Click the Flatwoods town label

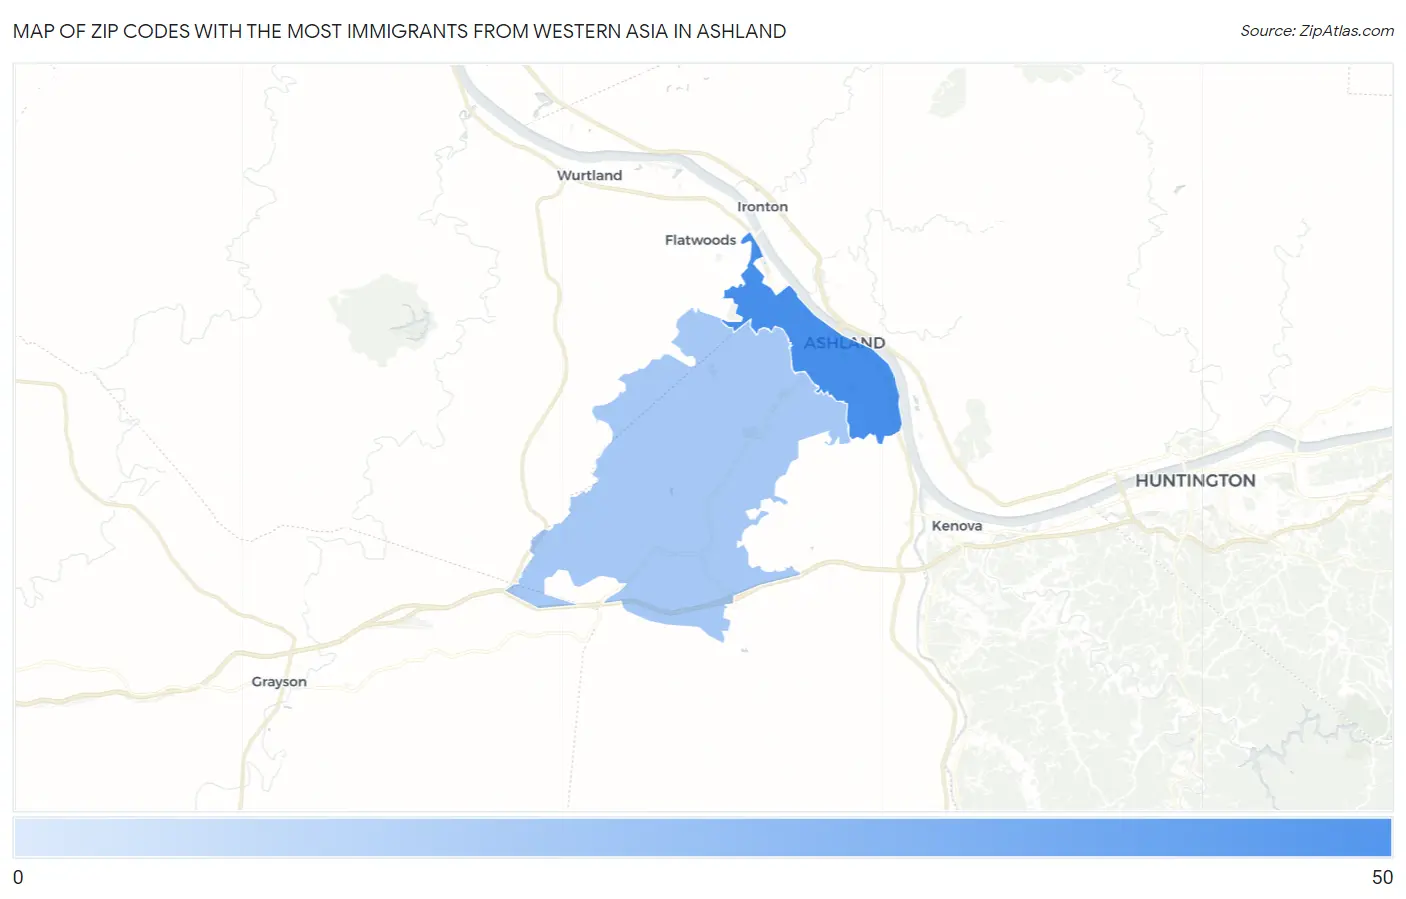pos(700,240)
